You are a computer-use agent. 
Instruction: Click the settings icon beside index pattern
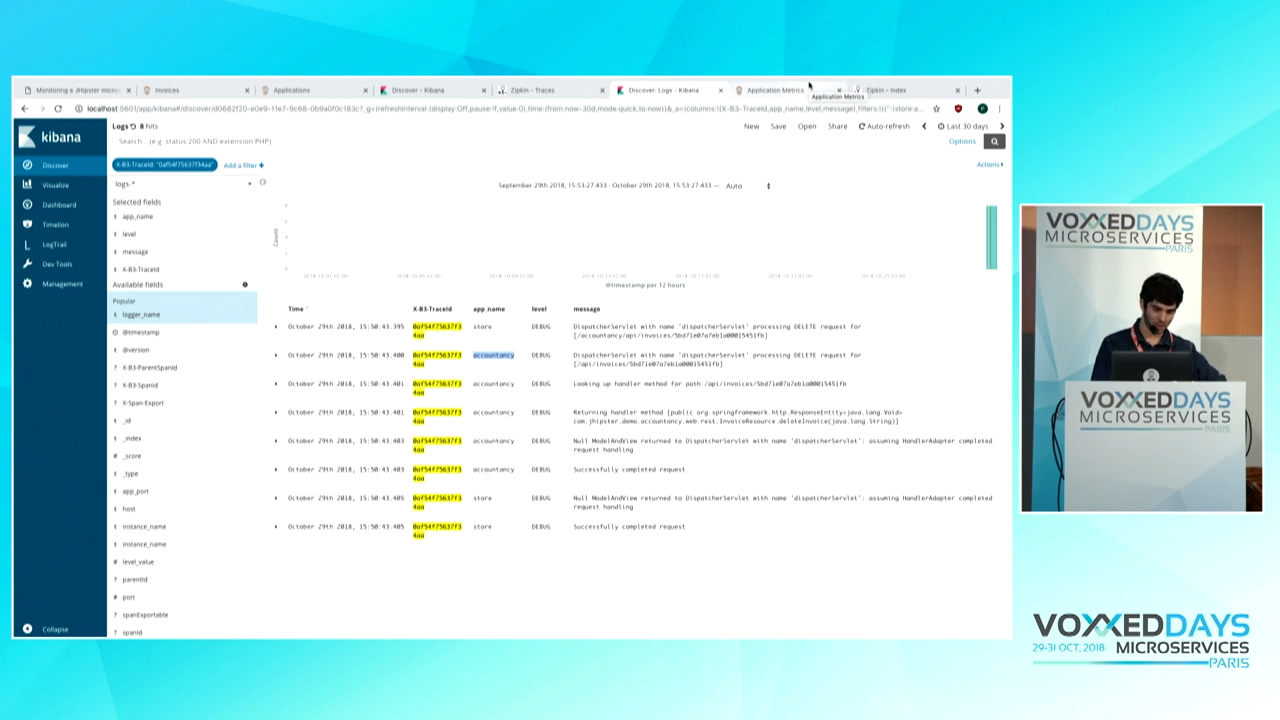click(x=263, y=183)
